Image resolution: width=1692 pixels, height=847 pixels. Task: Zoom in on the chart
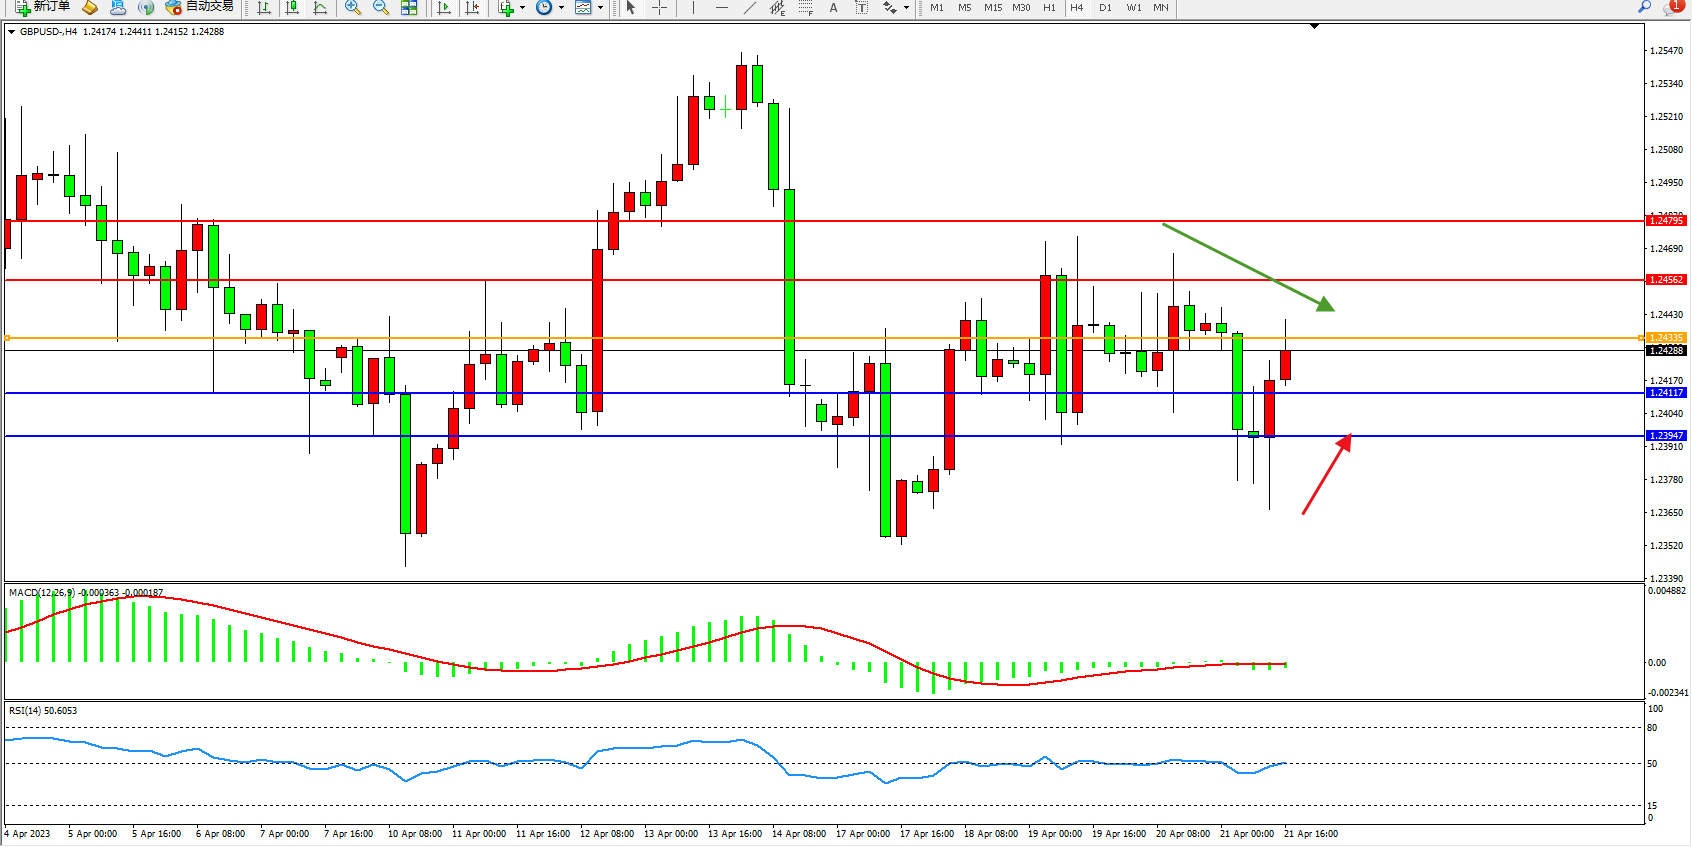(x=352, y=8)
